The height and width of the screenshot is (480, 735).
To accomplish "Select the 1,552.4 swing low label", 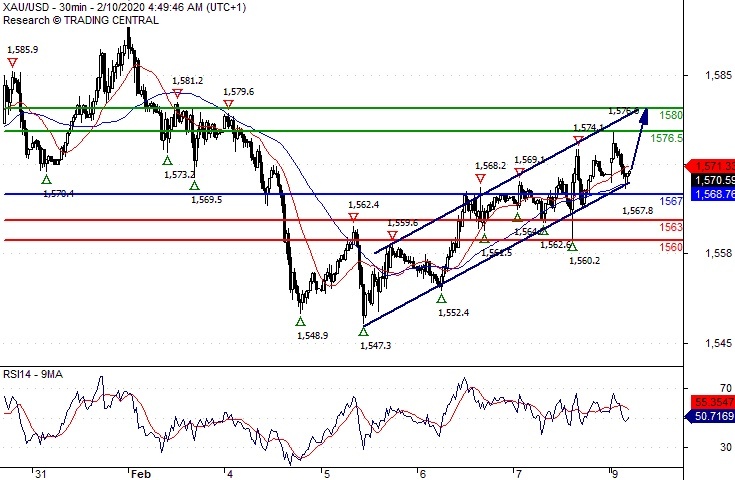I will tap(454, 313).
